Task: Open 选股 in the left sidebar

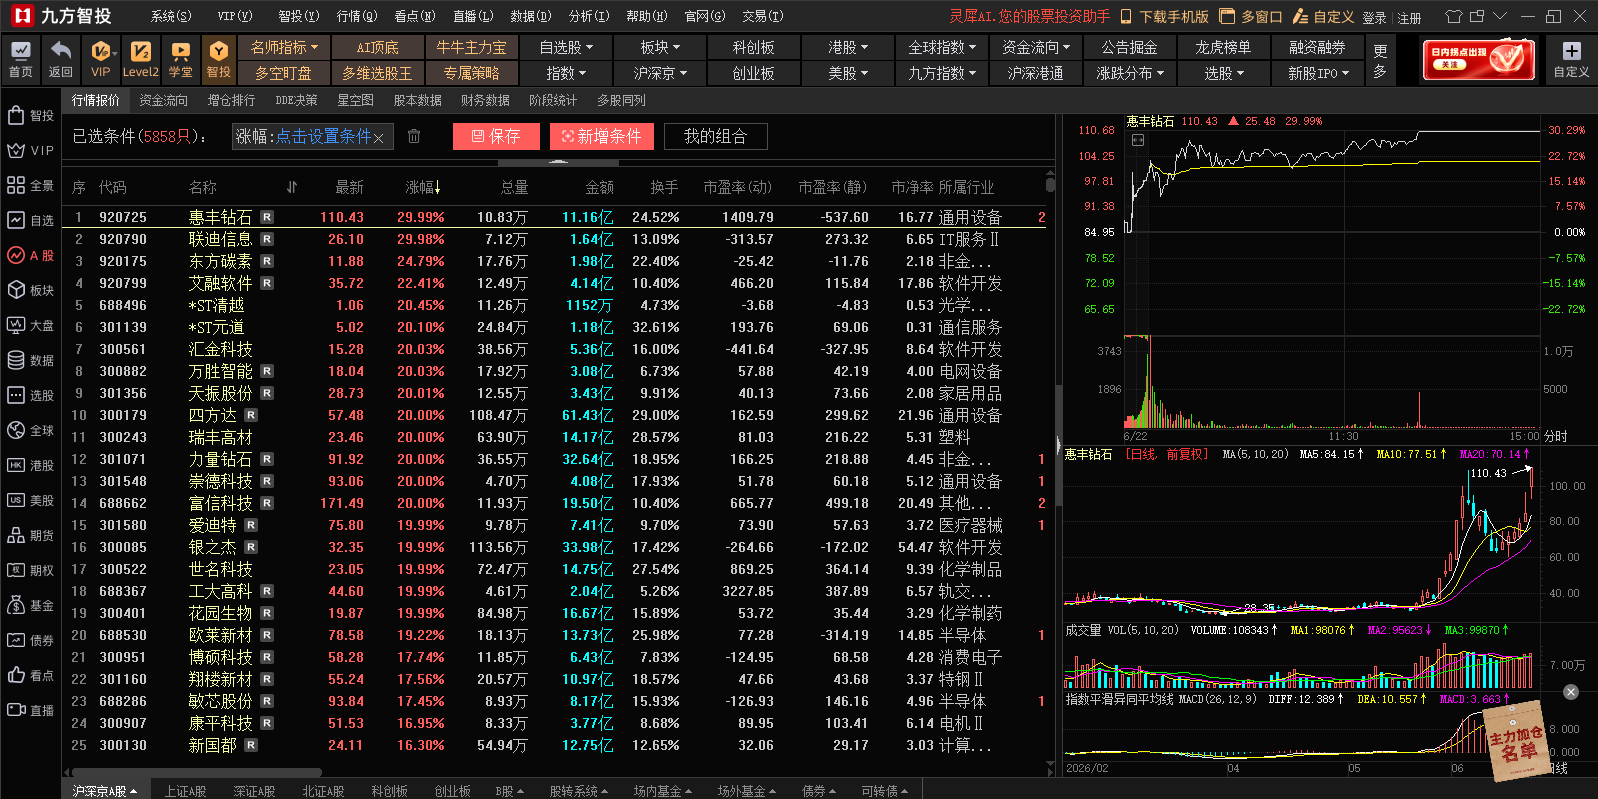Action: click(30, 395)
